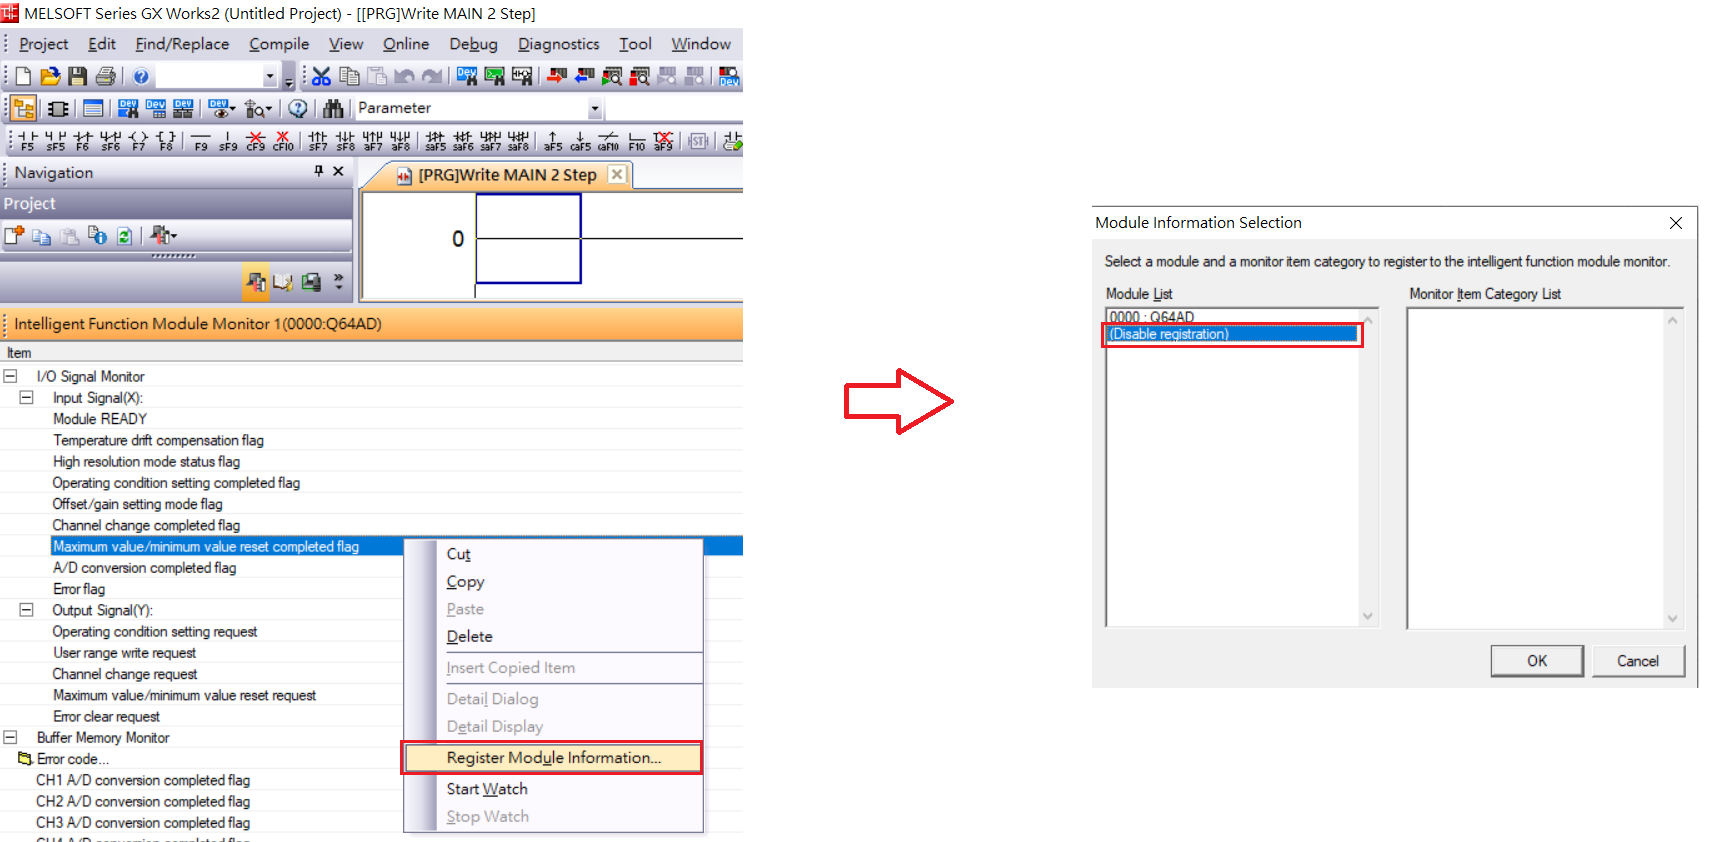This screenshot has width=1734, height=842.
Task: Choose Register Module Information from context menu
Action: click(x=553, y=758)
